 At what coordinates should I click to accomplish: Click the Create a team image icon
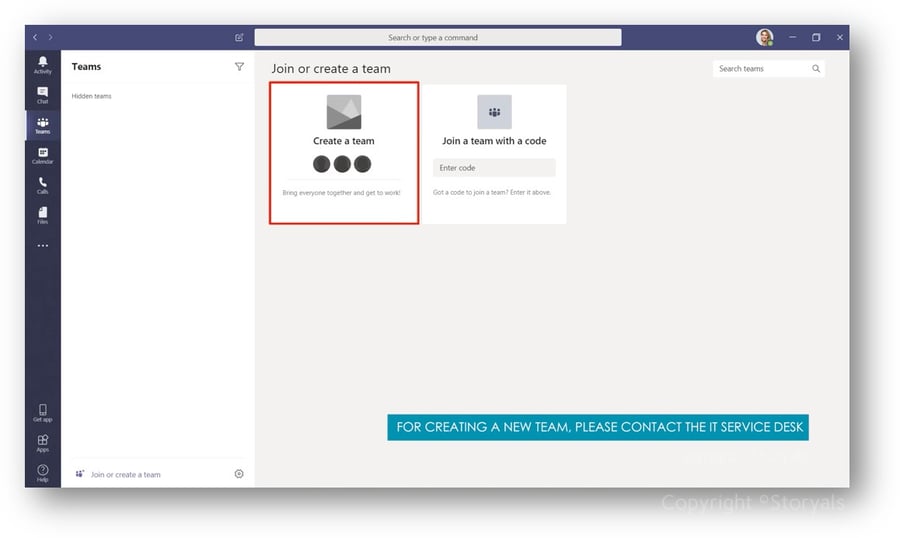pyautogui.click(x=344, y=112)
